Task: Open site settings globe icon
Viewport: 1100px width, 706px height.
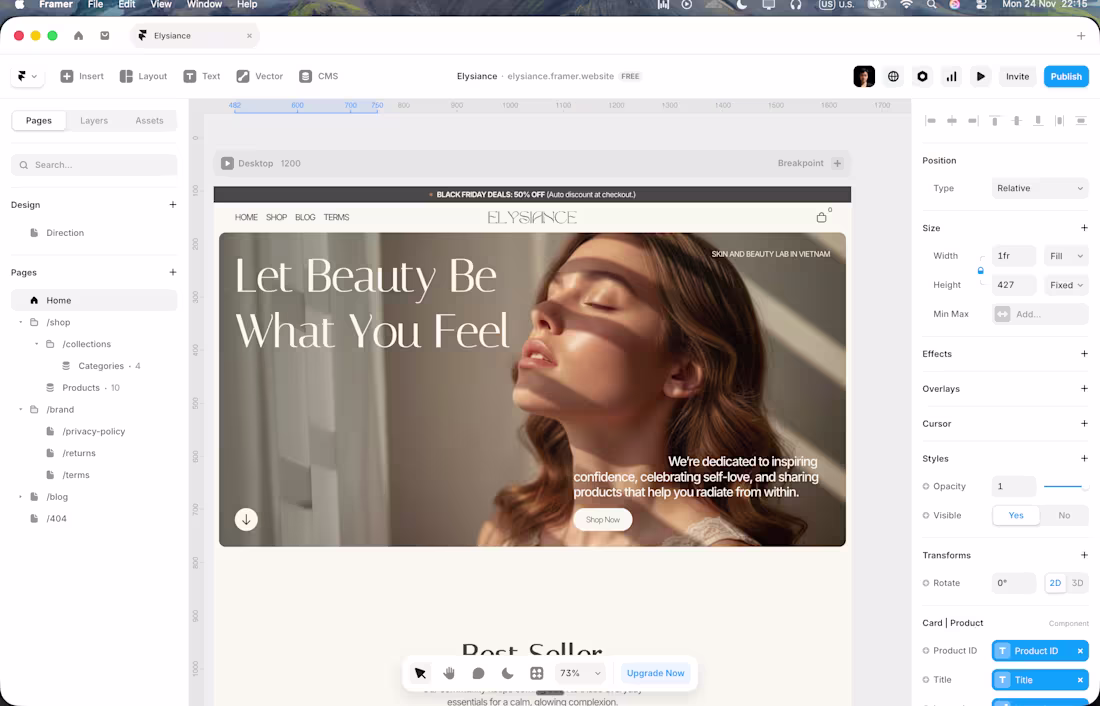Action: point(893,76)
